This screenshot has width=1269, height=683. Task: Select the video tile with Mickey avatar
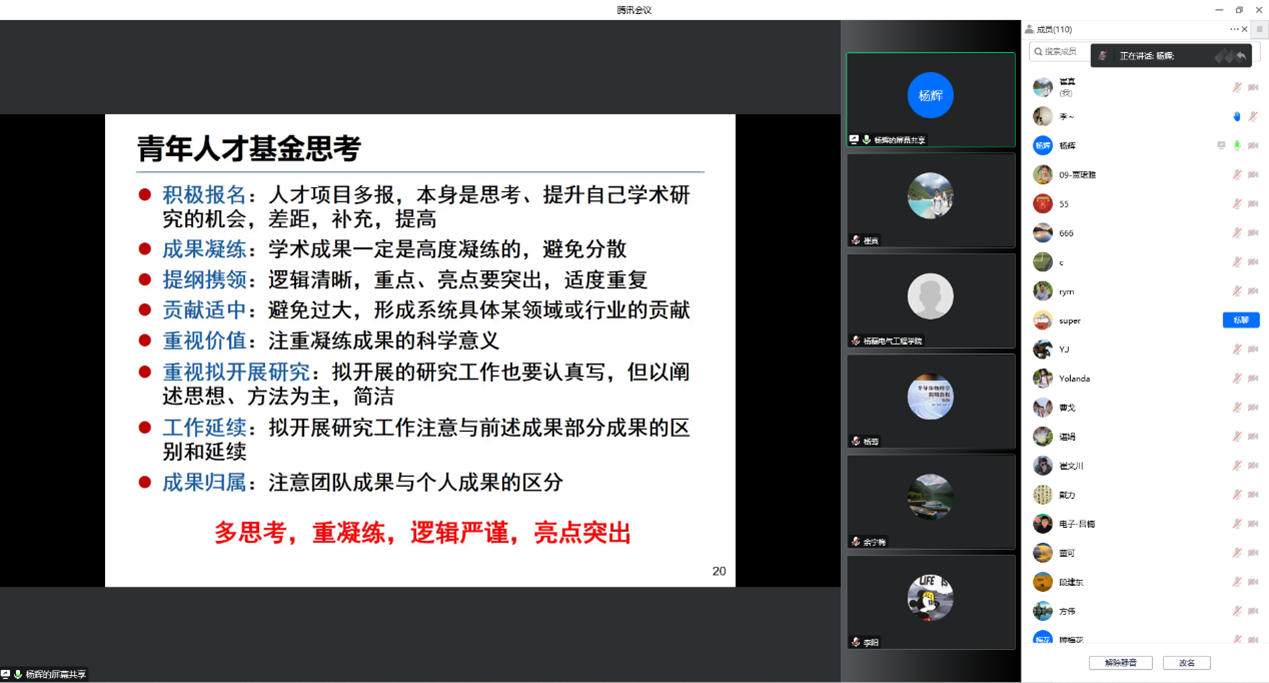(930, 601)
